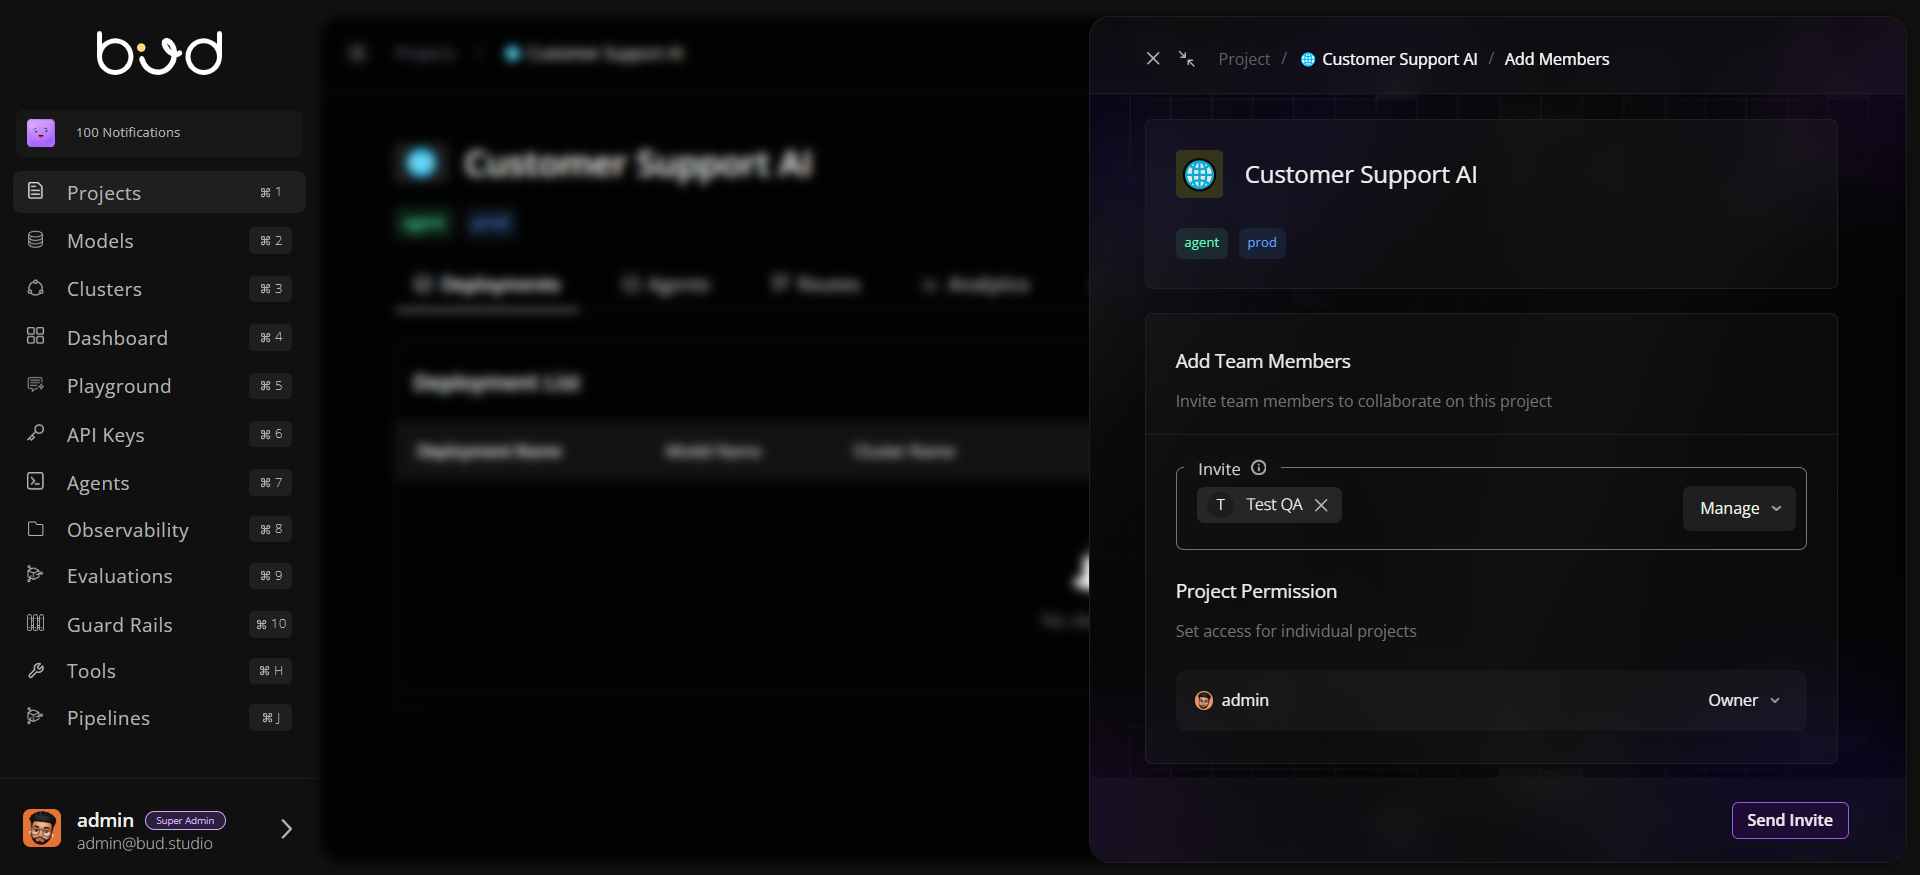Click the Project Permission heading
The width and height of the screenshot is (1920, 875).
[x=1256, y=591]
